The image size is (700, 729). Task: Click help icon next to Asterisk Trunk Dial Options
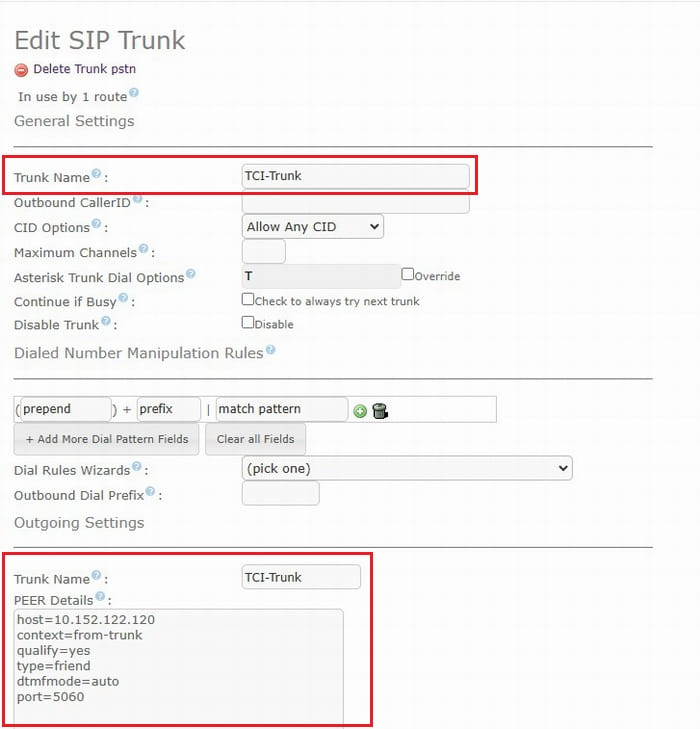click(x=190, y=274)
